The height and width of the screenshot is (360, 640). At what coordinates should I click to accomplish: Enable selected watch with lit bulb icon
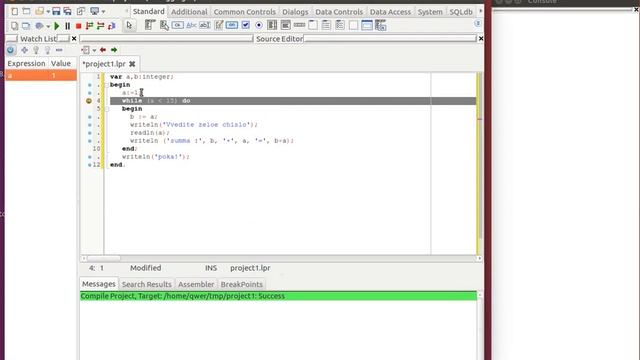36,50
